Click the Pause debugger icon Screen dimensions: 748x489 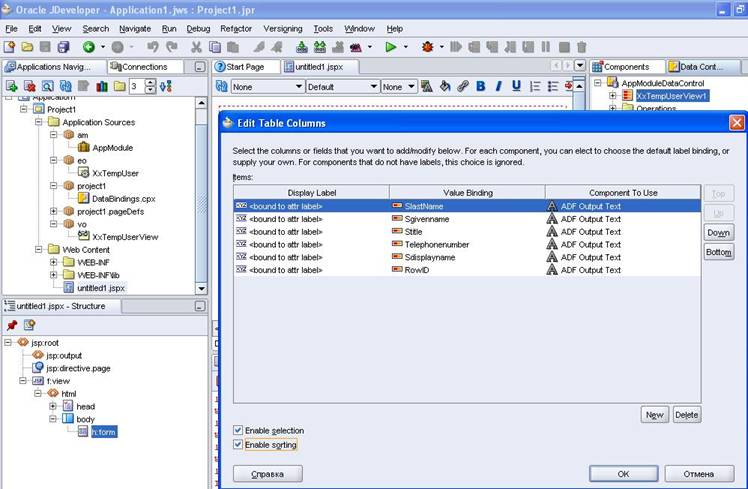click(546, 47)
